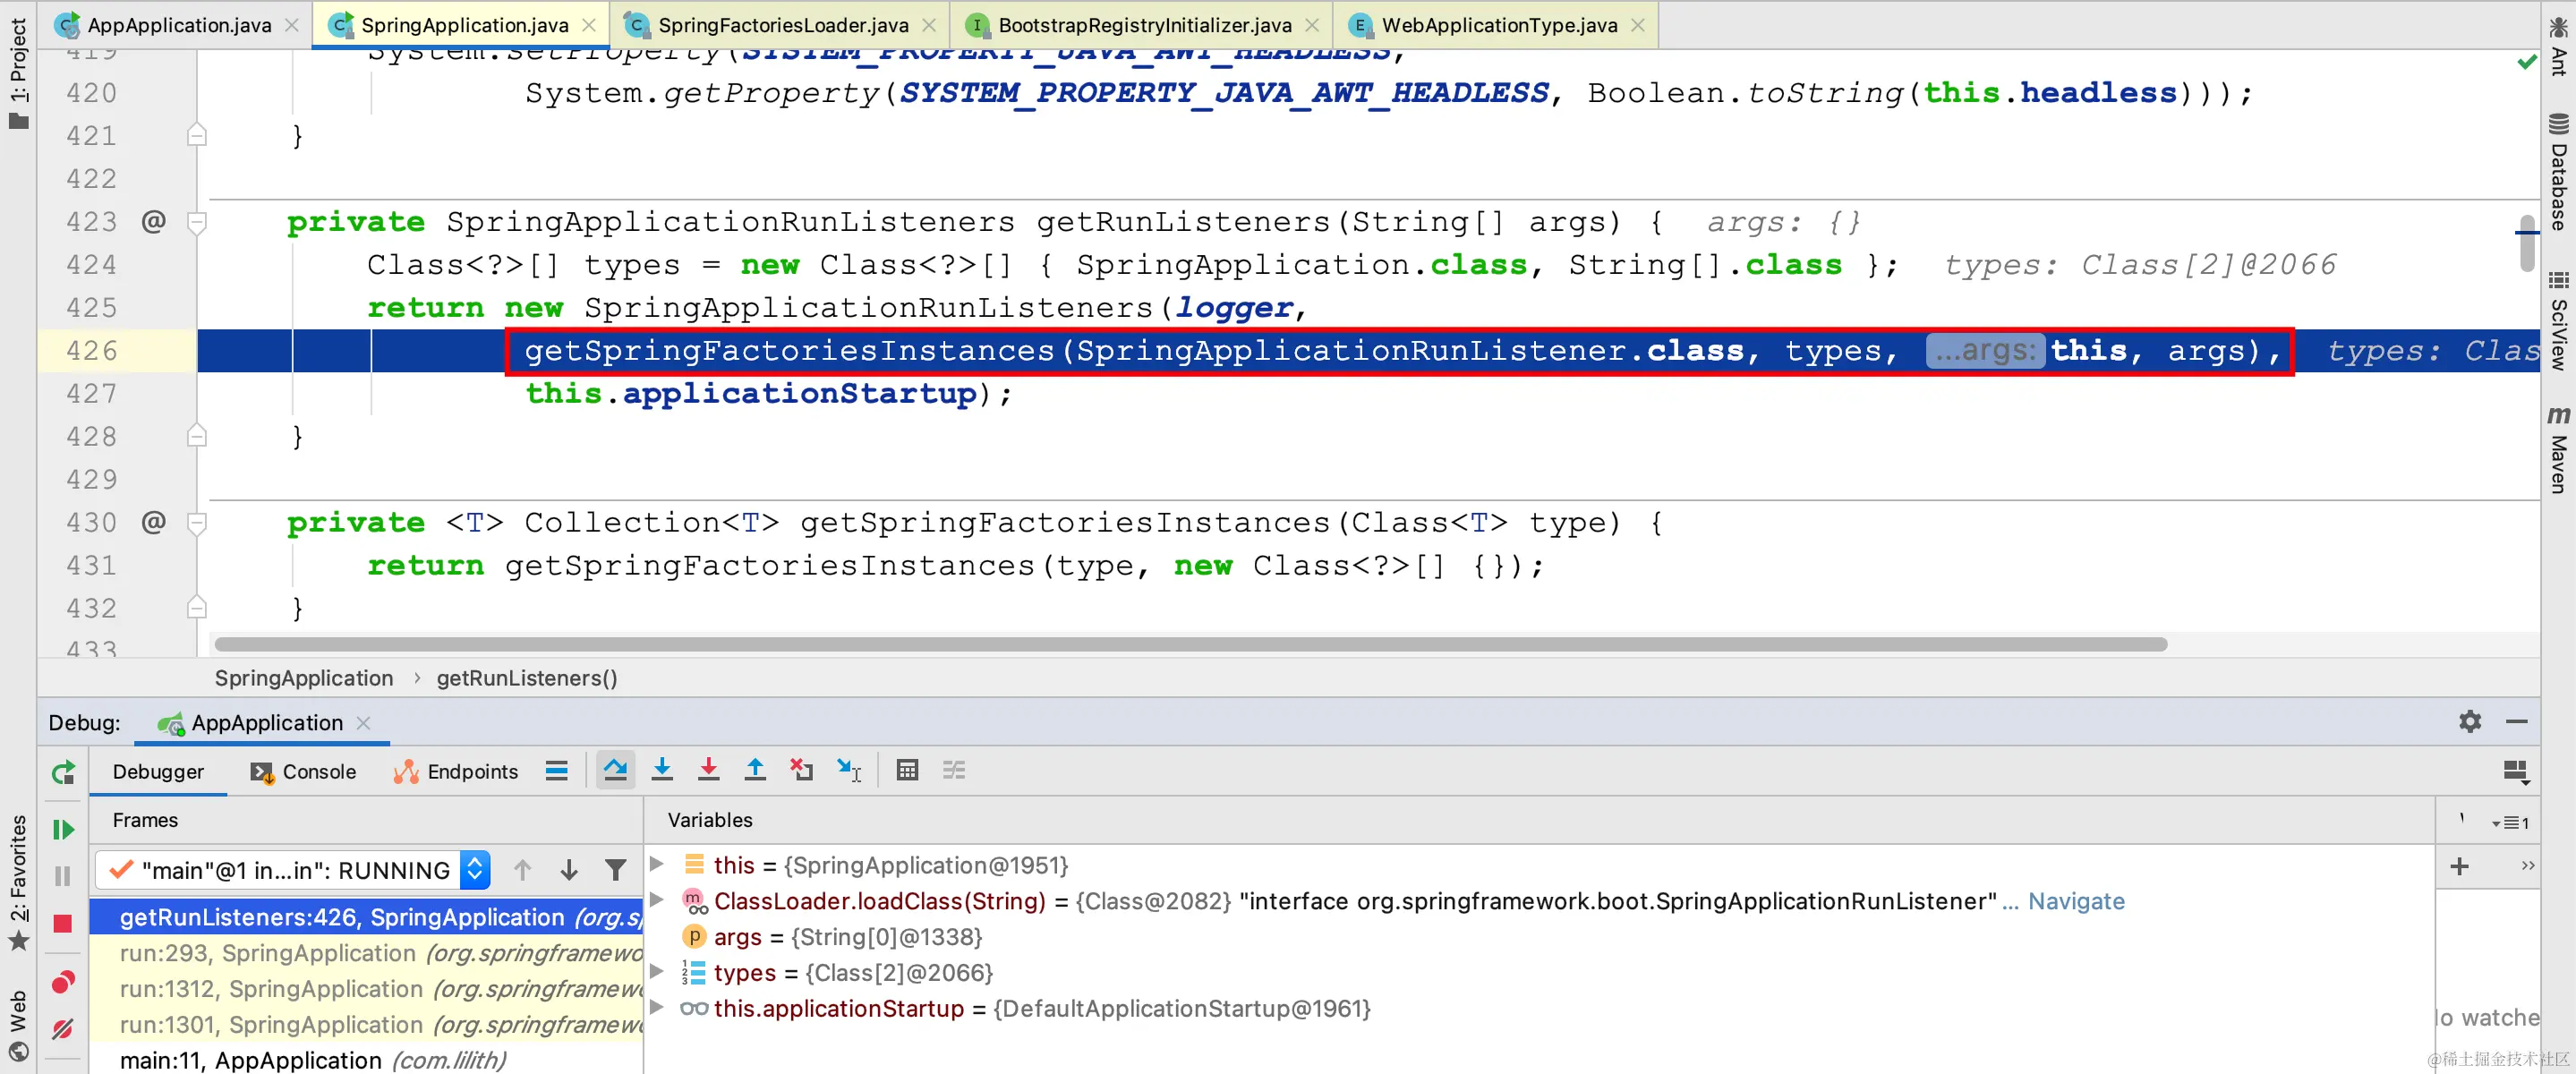
Task: Click Rerun AppApplication icon
Action: (x=63, y=772)
